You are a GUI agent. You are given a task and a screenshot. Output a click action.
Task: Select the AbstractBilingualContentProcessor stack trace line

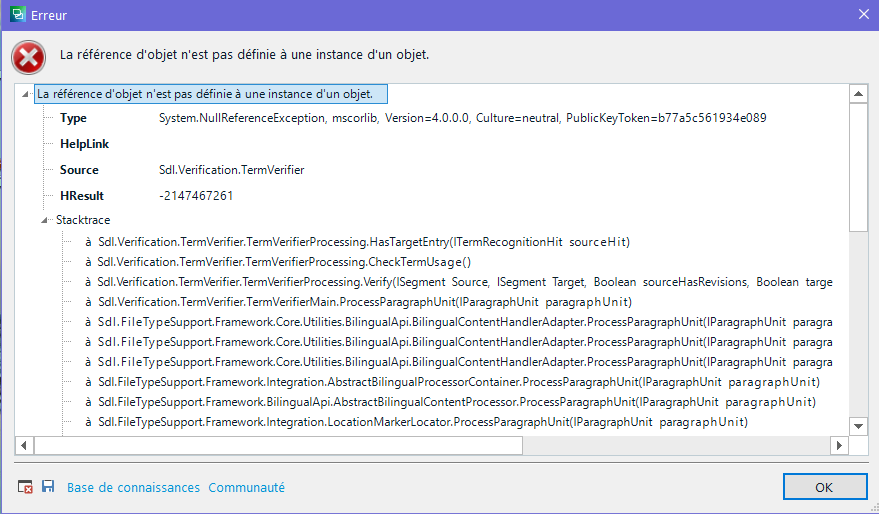(450, 402)
